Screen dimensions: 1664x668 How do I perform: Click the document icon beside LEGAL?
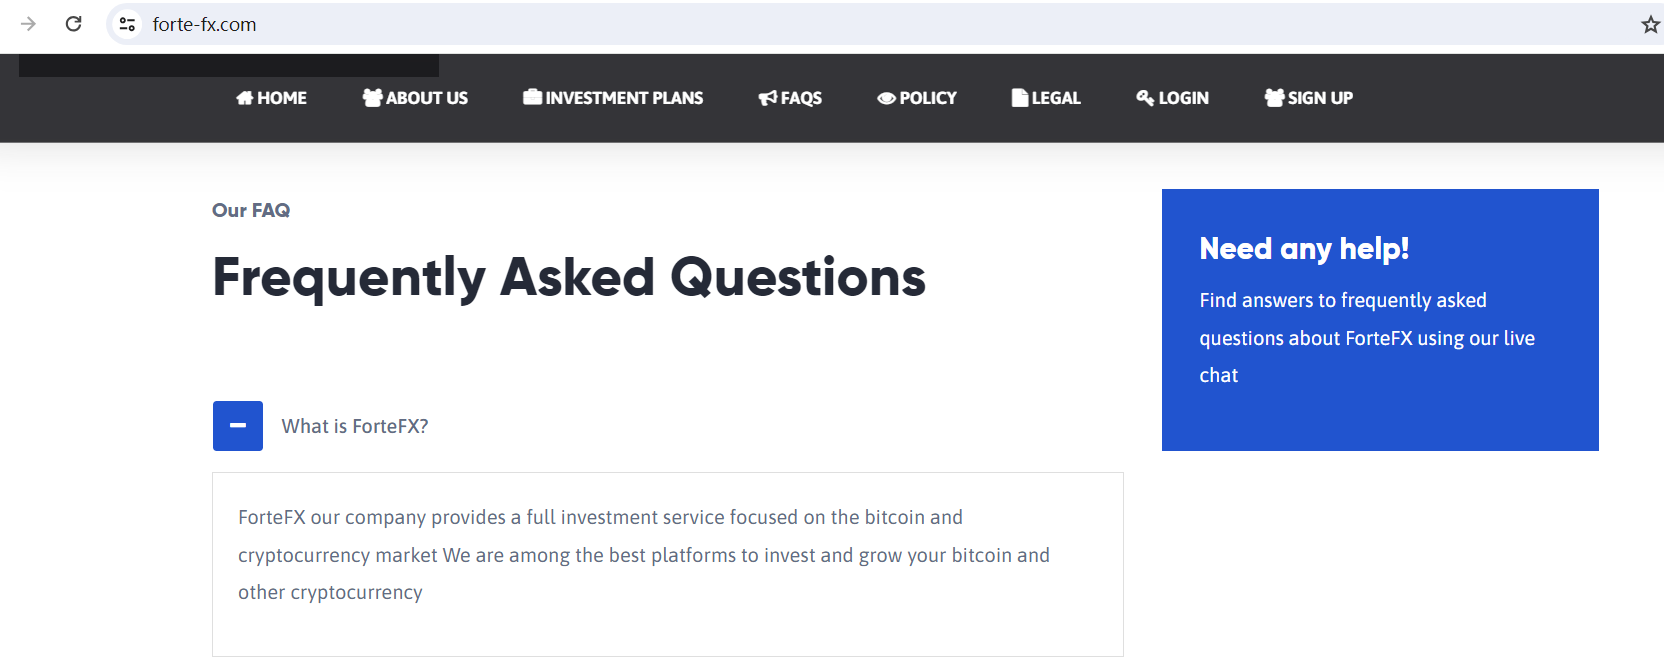[x=1019, y=98]
